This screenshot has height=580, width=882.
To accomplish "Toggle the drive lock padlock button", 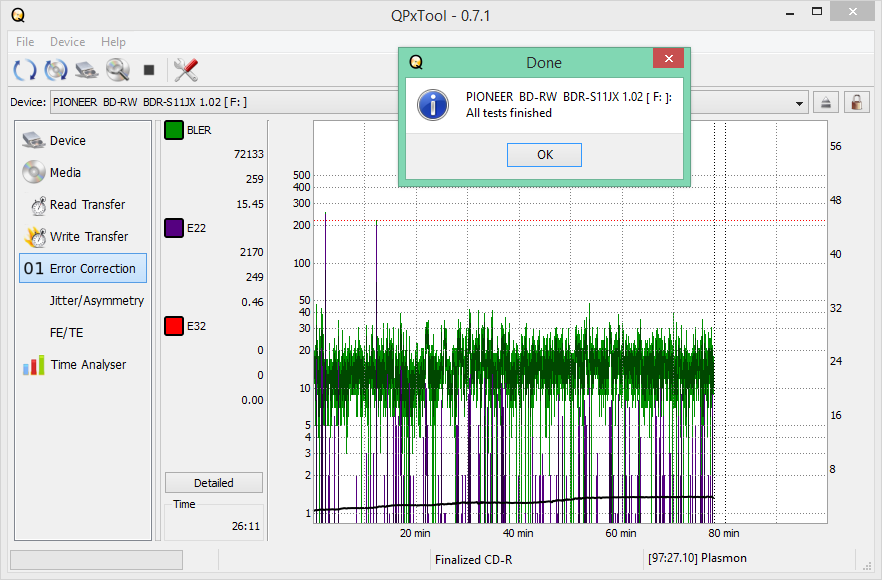I will [x=857, y=102].
